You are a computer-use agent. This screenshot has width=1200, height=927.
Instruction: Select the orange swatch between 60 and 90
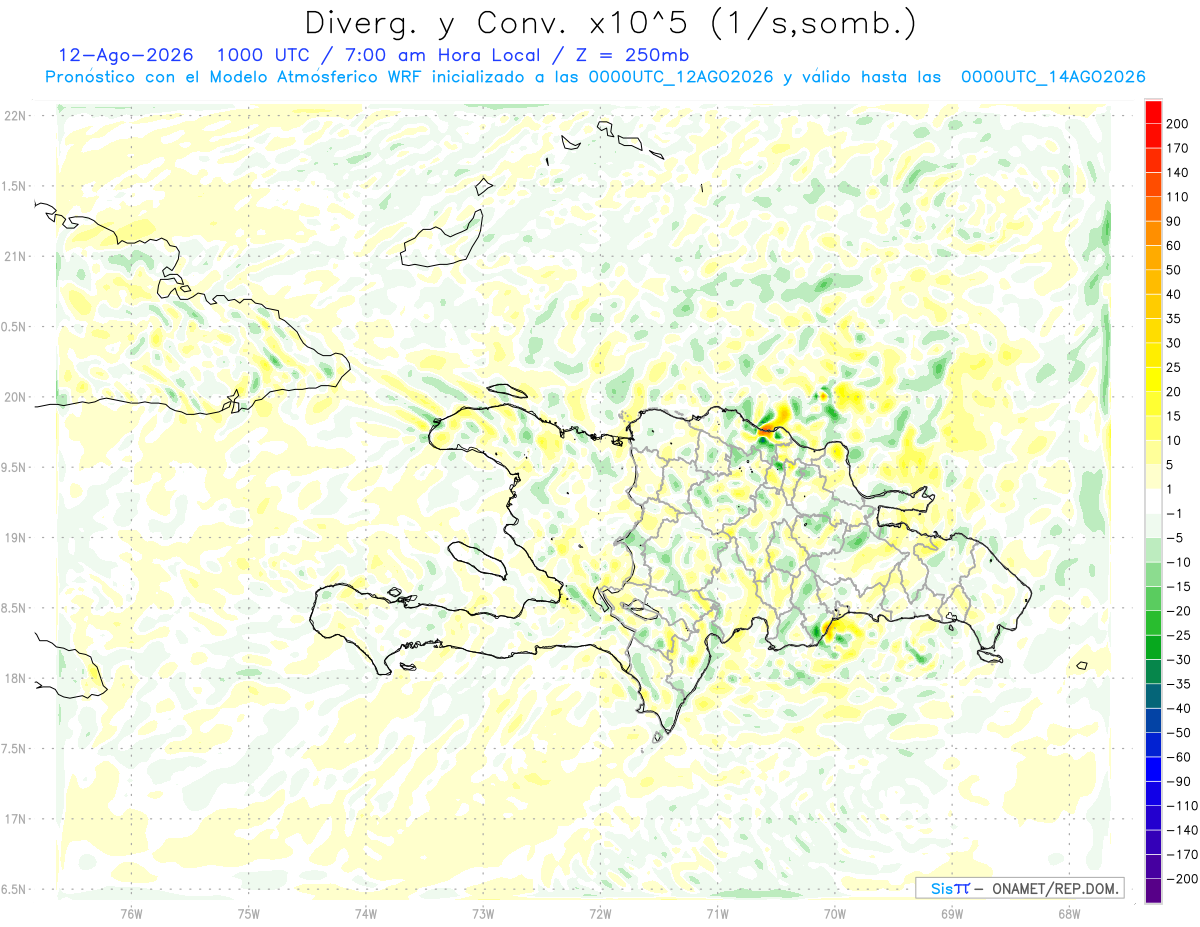(x=1153, y=234)
